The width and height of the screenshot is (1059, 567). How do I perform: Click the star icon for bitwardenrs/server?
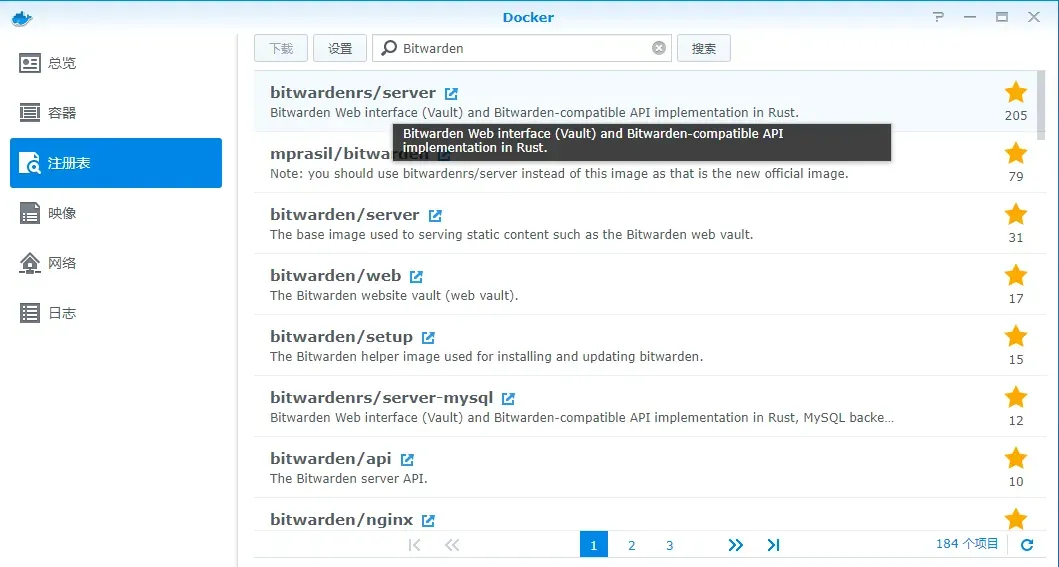click(x=1016, y=92)
